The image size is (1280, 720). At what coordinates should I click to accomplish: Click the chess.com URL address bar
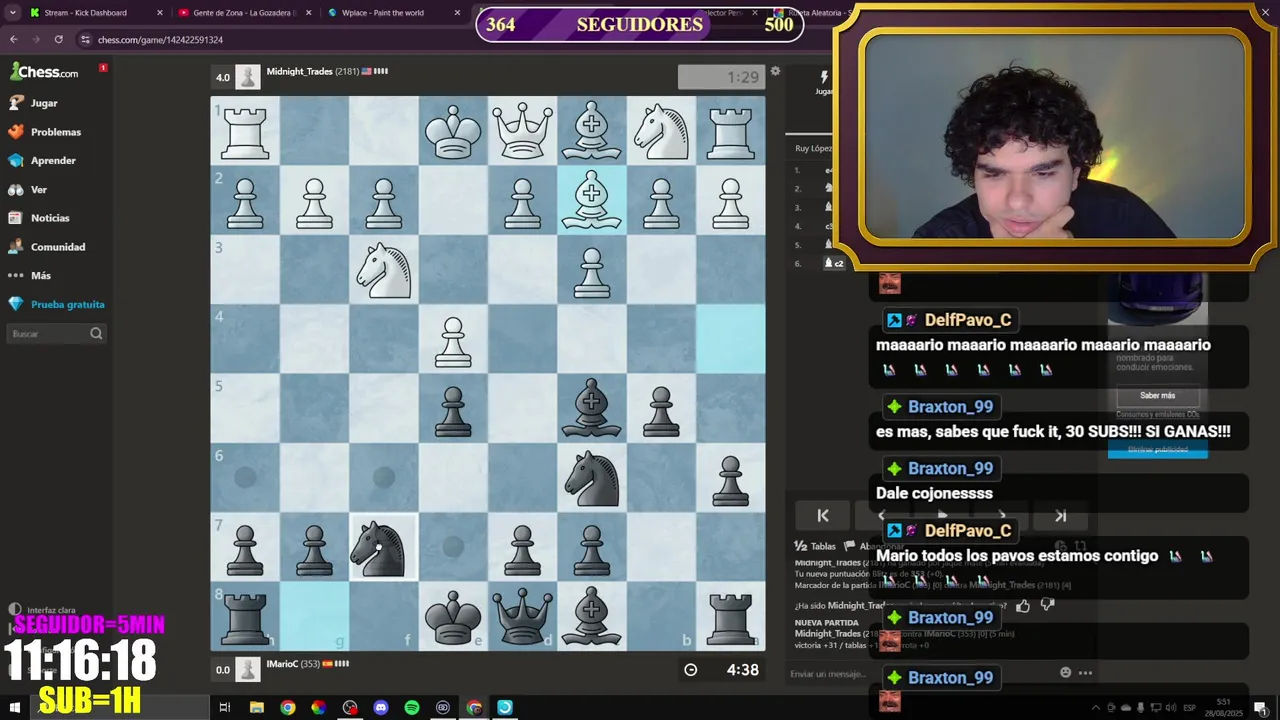click(160, 40)
